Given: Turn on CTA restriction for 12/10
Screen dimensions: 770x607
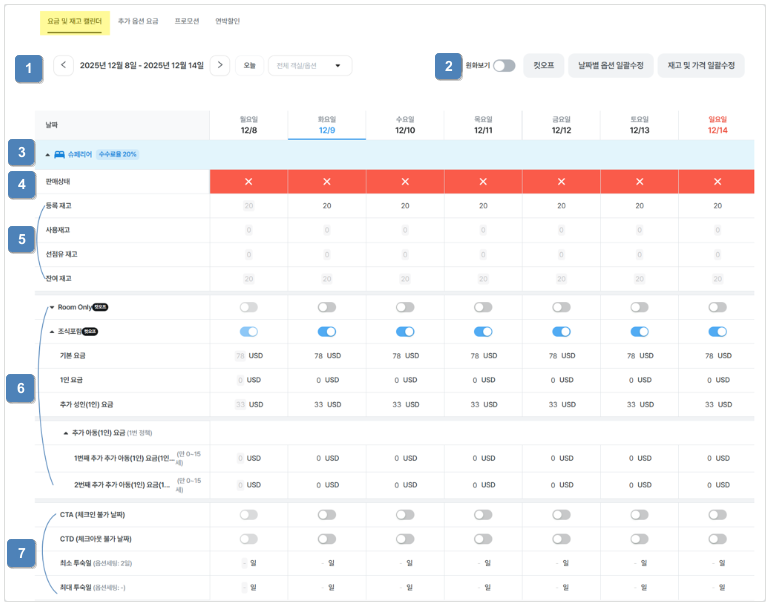Looking at the screenshot, I should pos(405,515).
